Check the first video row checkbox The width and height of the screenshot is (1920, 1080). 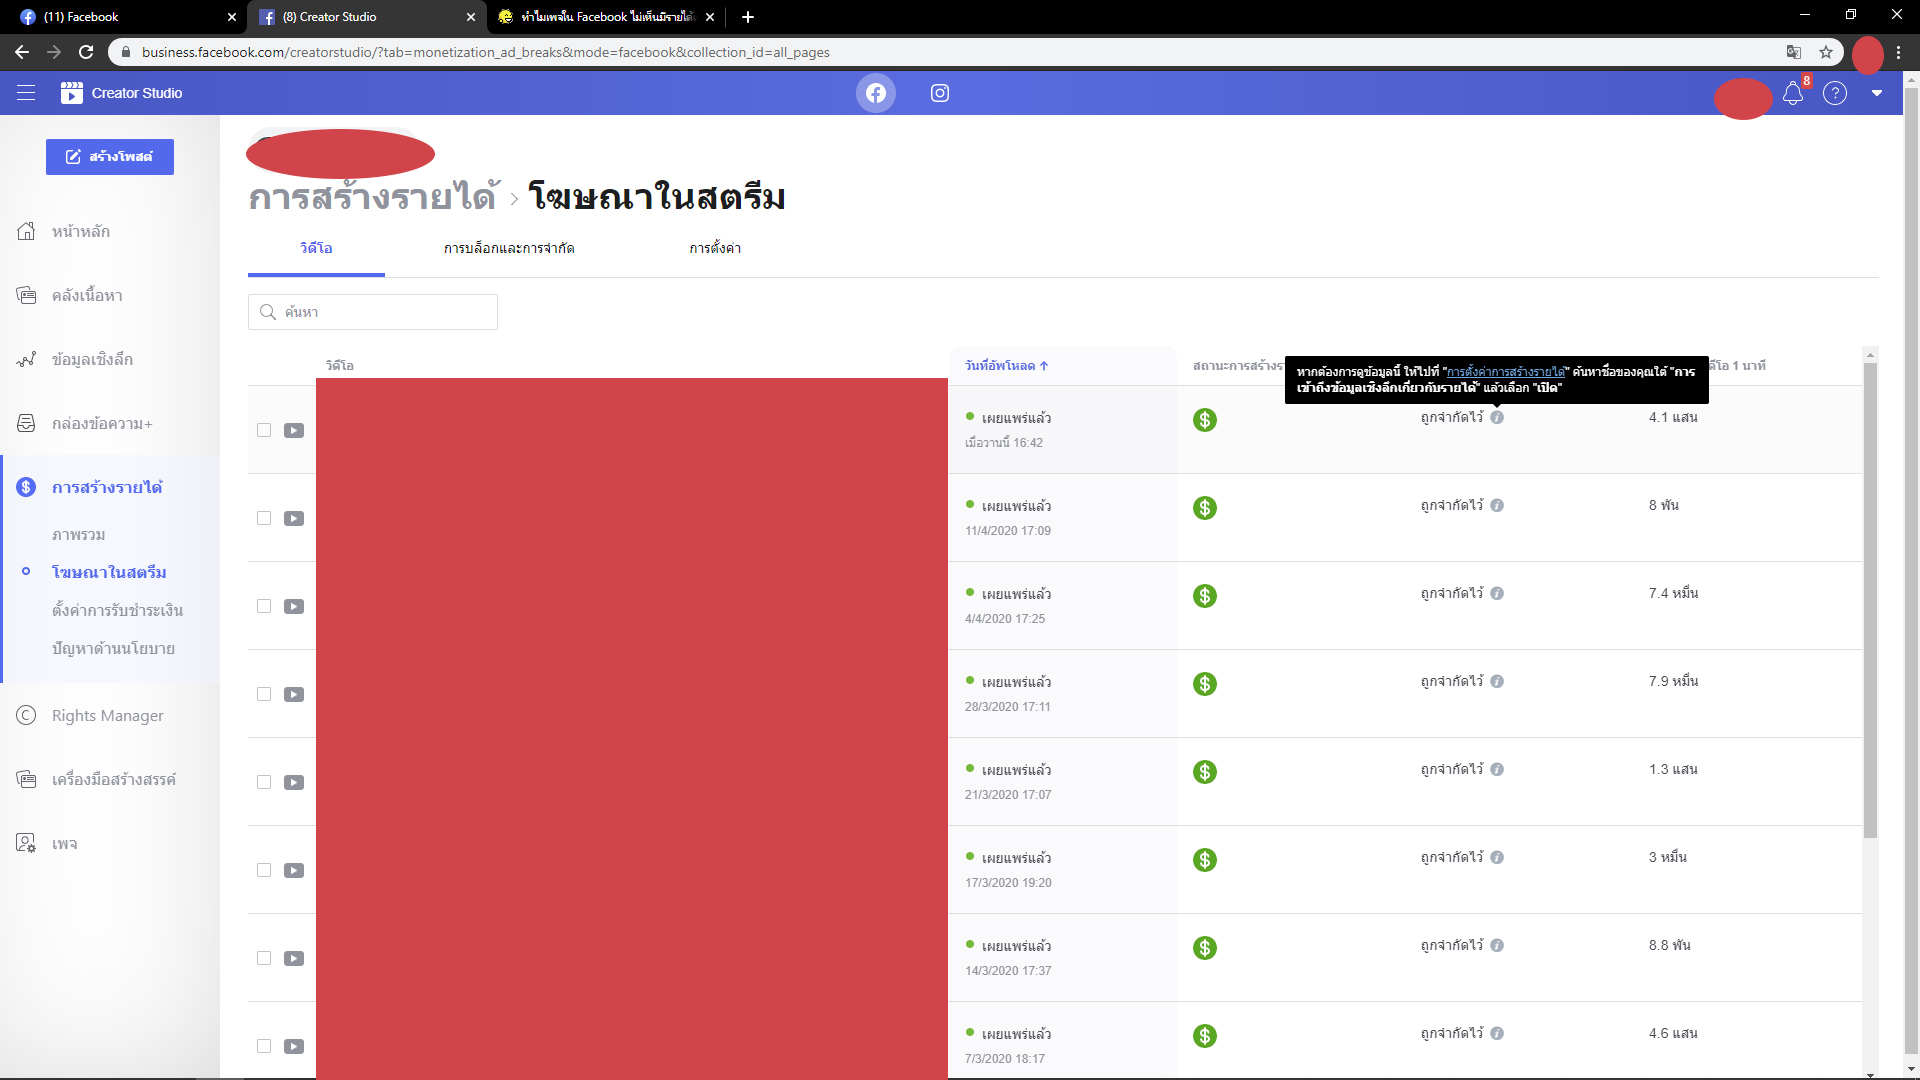click(x=264, y=430)
